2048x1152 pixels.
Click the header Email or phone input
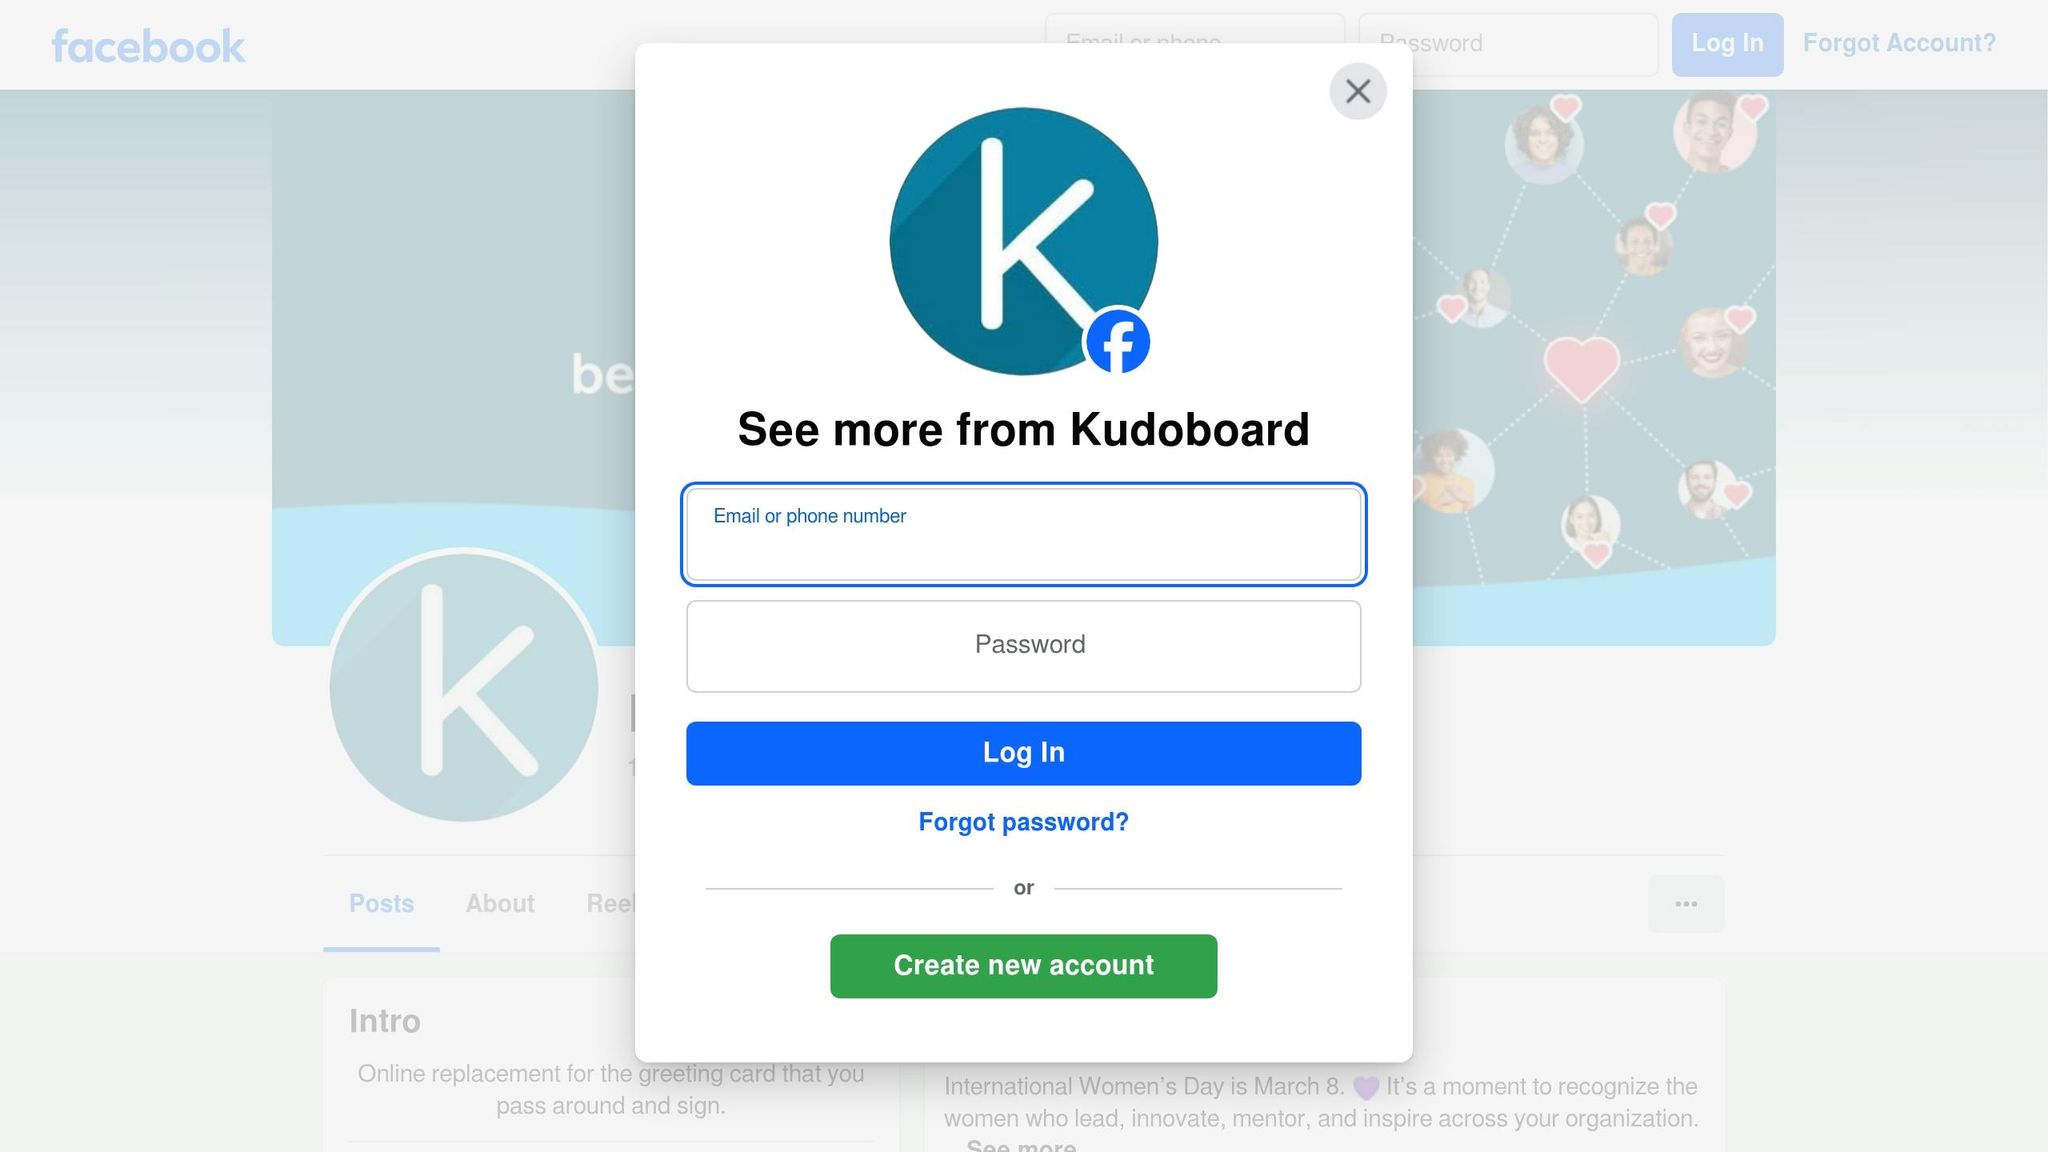(x=1194, y=30)
